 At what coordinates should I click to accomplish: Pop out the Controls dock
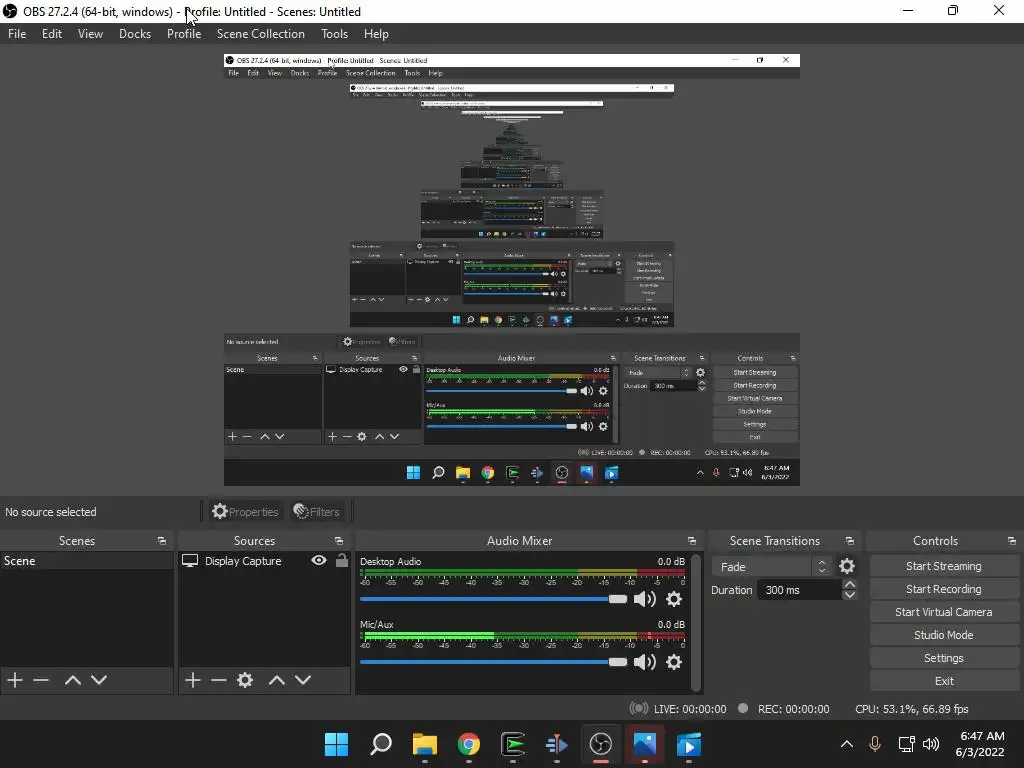click(x=1012, y=541)
